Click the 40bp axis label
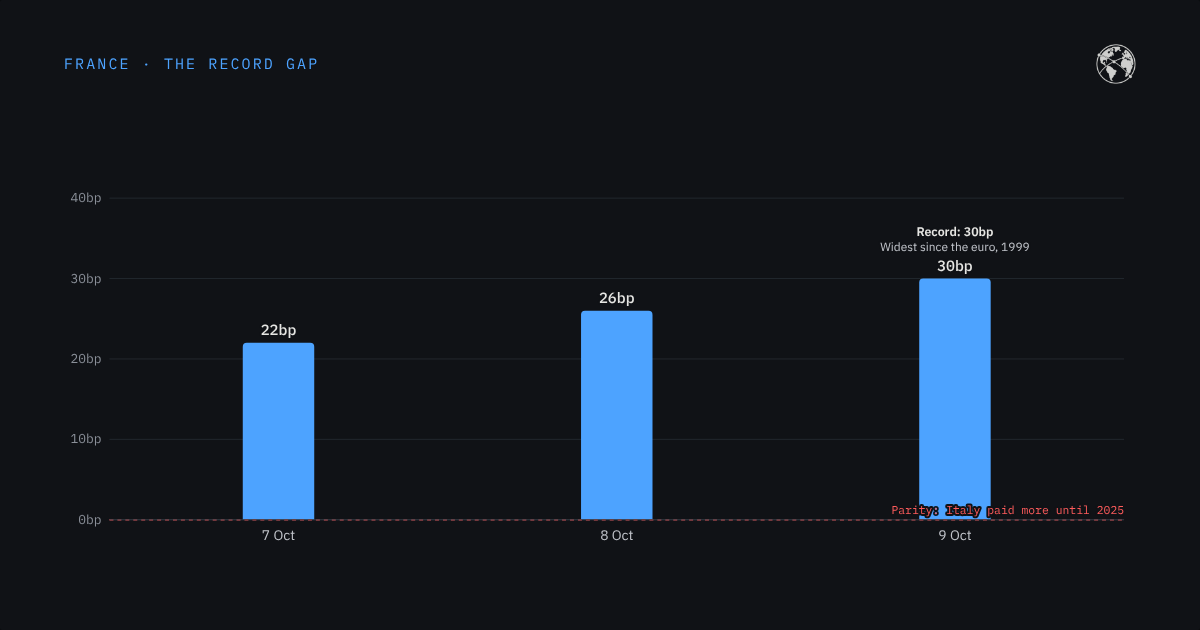 (x=86, y=198)
